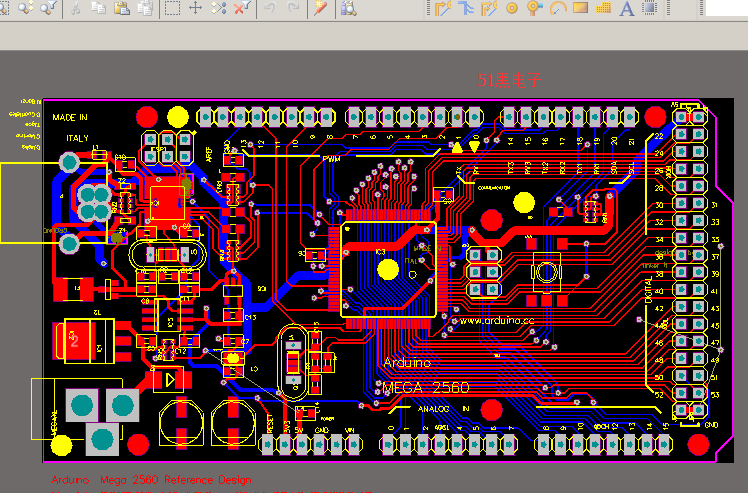Select the Arduino Mega 2560 Reference Design text
Screen dimensions: 748x493
tap(151, 480)
